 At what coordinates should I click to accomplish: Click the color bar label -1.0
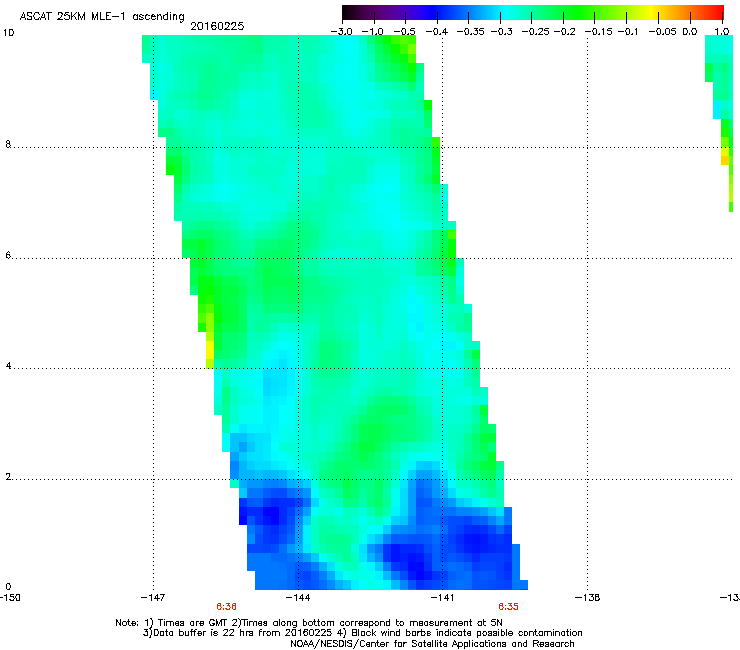(372, 32)
